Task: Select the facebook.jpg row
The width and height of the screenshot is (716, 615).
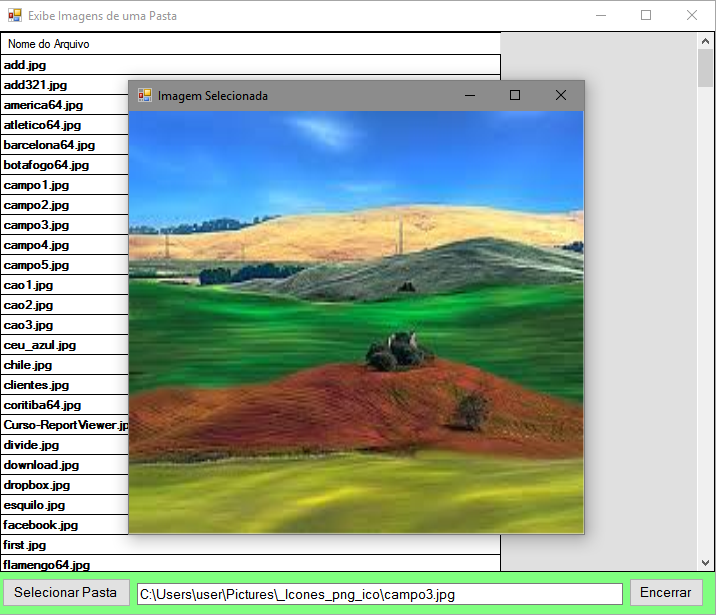Action: [65, 525]
